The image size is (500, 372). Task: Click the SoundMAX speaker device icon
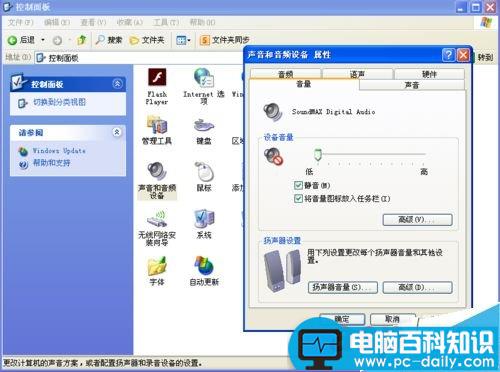pos(273,112)
